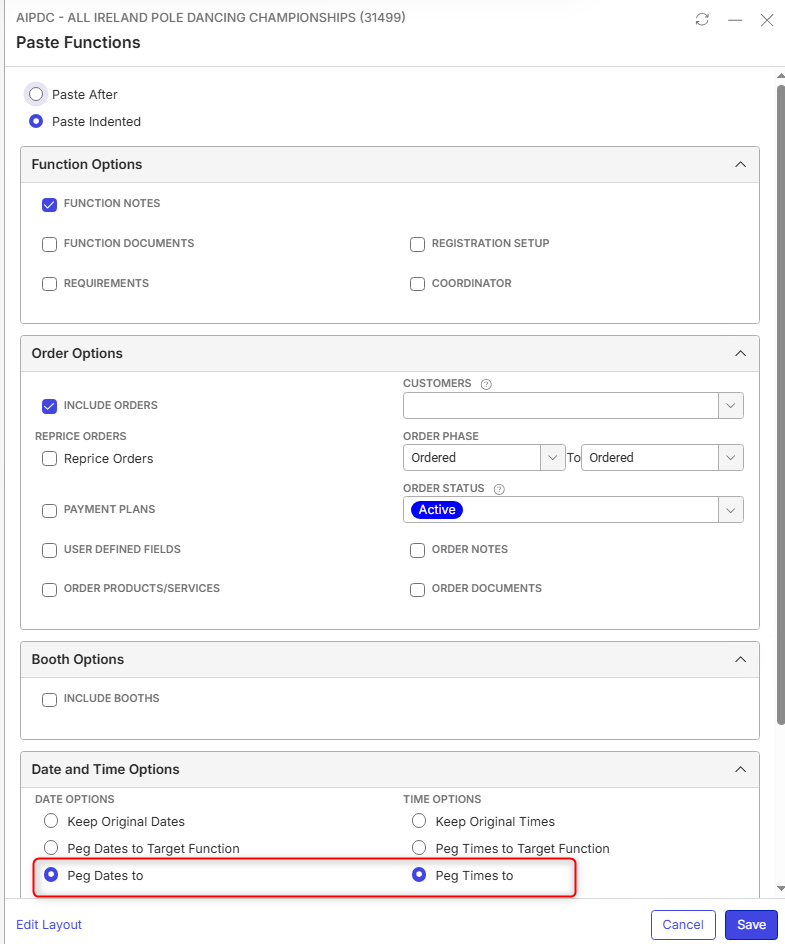Check the Requirements option

[49, 284]
